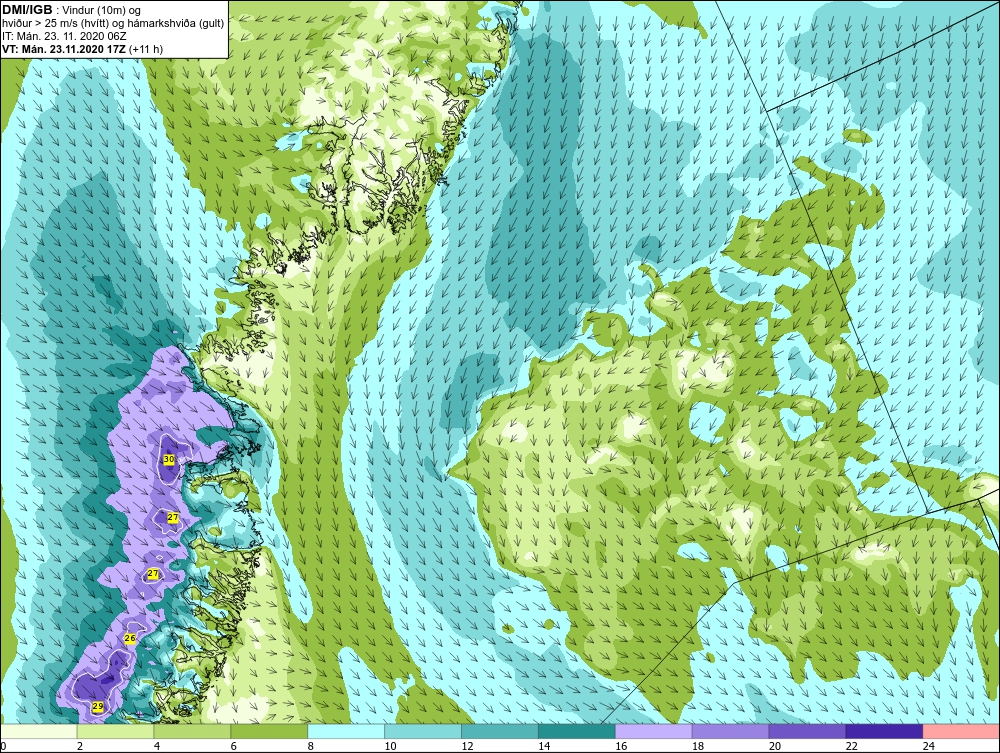
Task: Click legend tick label 4
Action: coord(157,746)
